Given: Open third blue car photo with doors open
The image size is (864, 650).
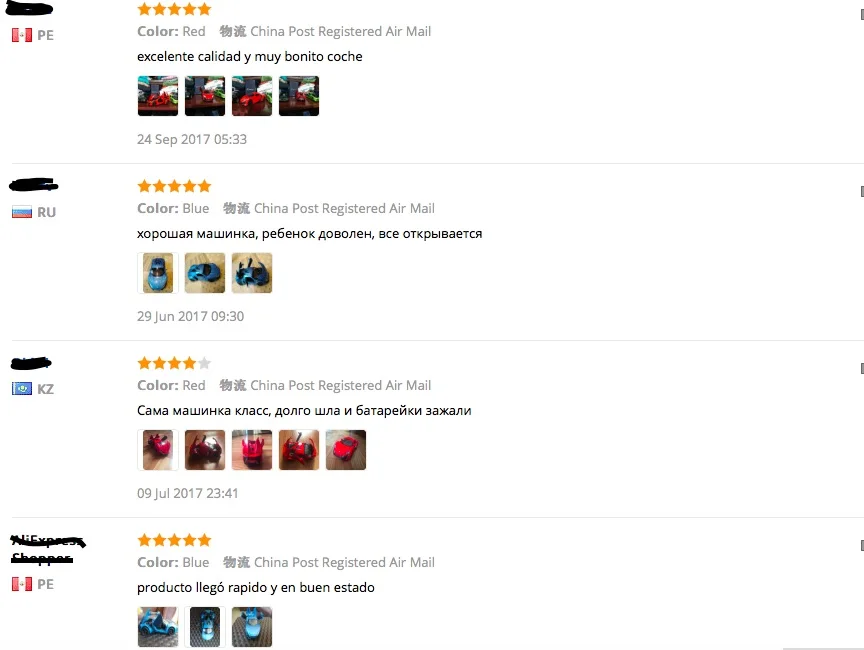Looking at the screenshot, I should [x=252, y=273].
